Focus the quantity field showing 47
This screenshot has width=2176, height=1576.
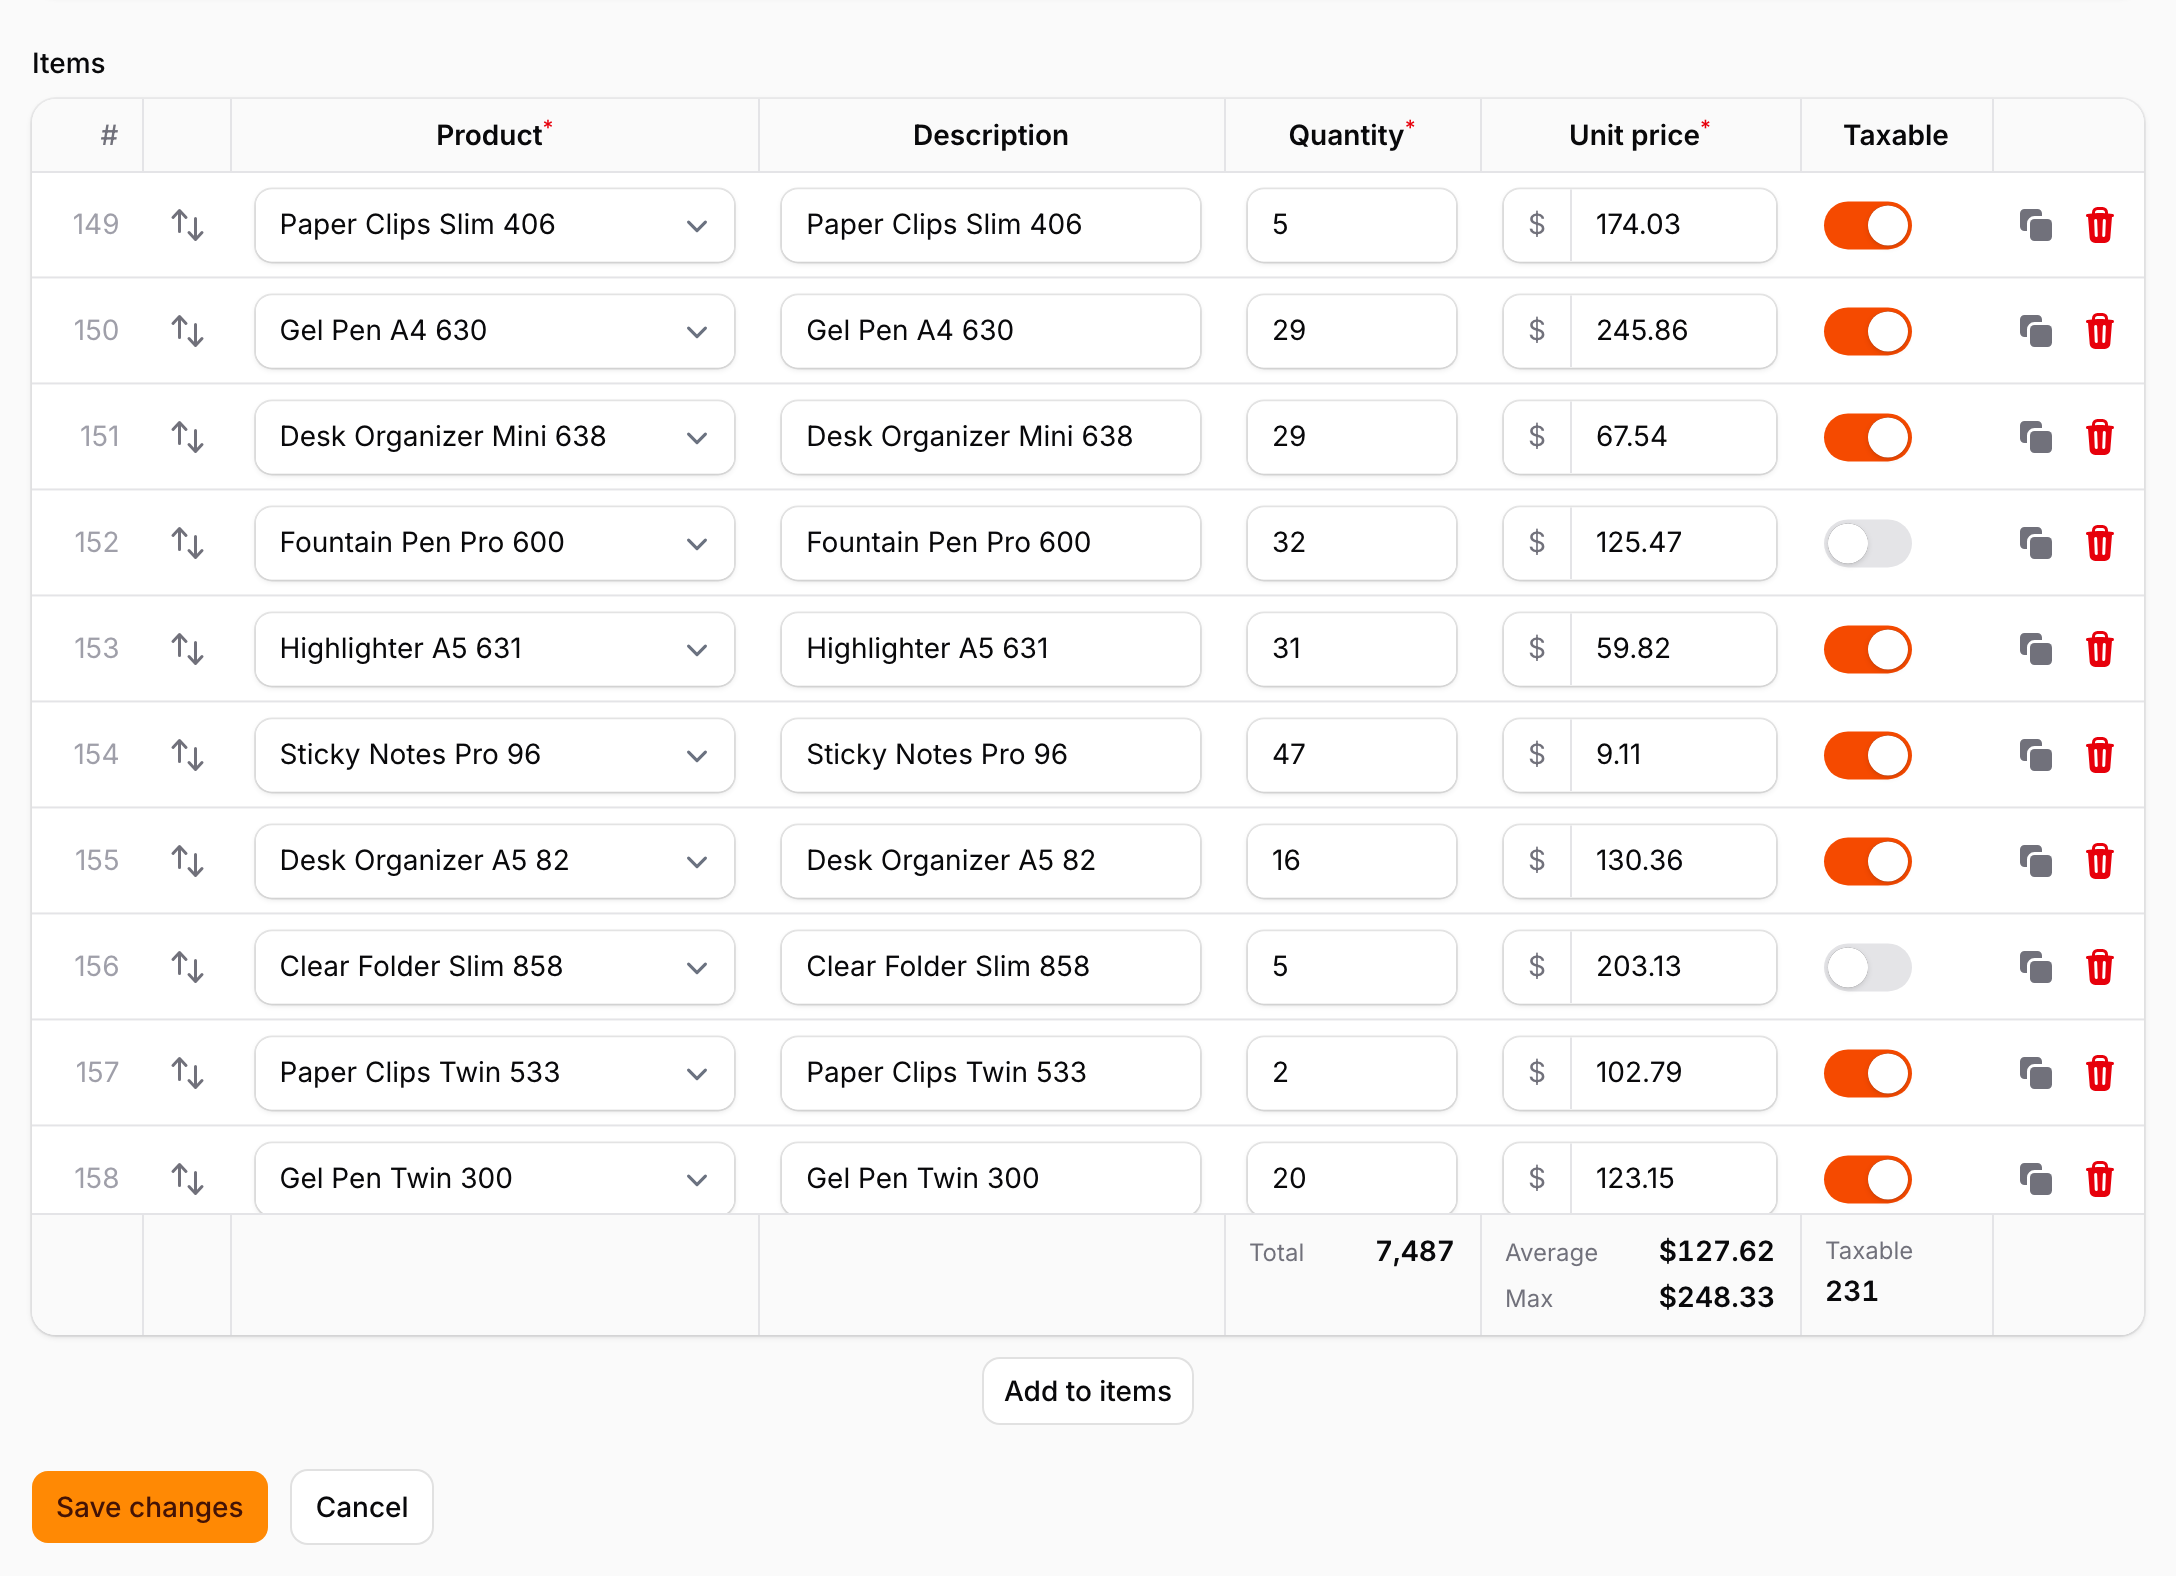(x=1351, y=755)
